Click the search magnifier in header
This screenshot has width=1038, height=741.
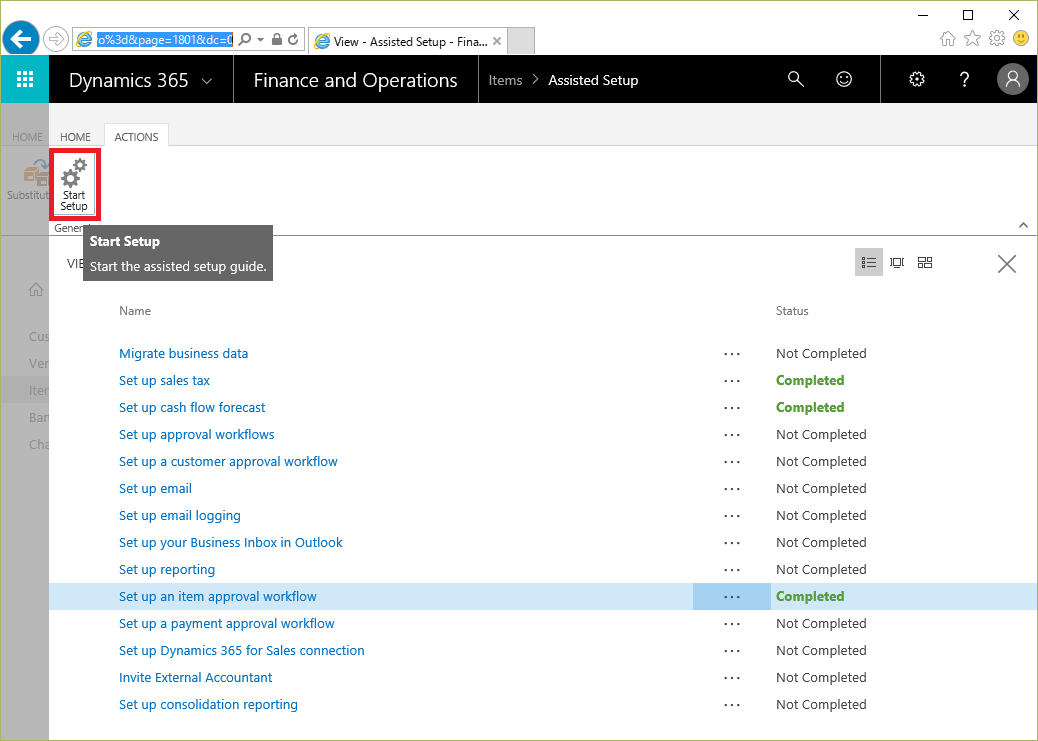(796, 80)
